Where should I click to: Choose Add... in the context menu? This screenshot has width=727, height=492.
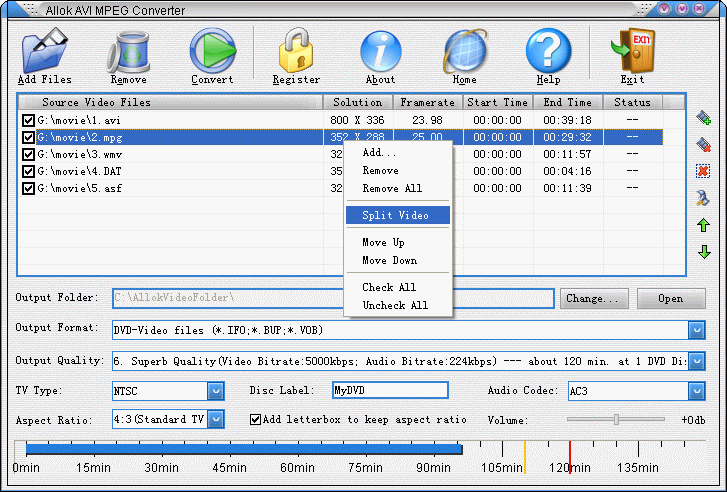tap(398, 153)
